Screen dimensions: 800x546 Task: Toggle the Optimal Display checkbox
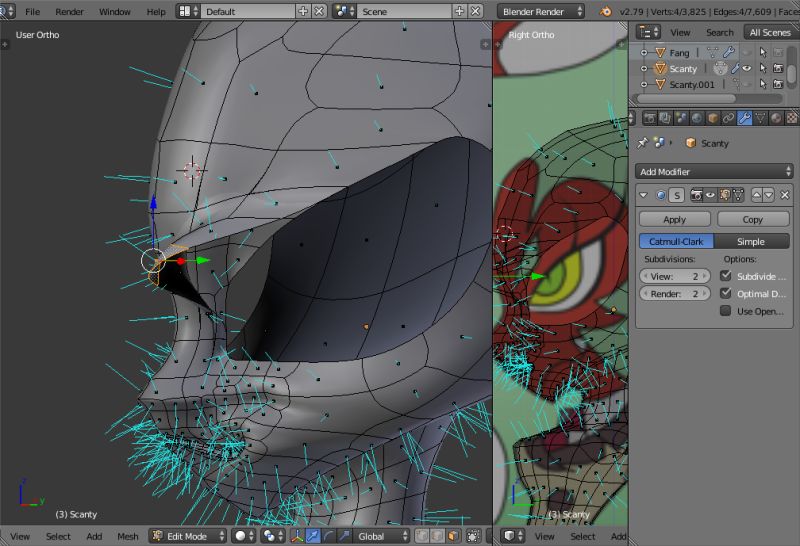pyautogui.click(x=726, y=293)
